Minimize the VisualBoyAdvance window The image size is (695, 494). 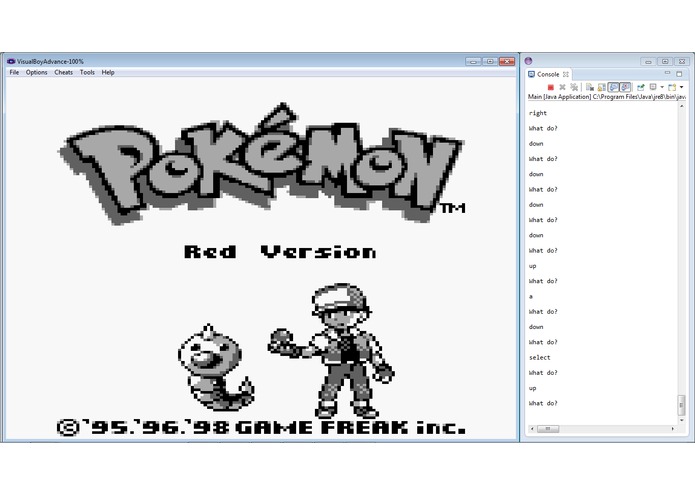pos(473,62)
